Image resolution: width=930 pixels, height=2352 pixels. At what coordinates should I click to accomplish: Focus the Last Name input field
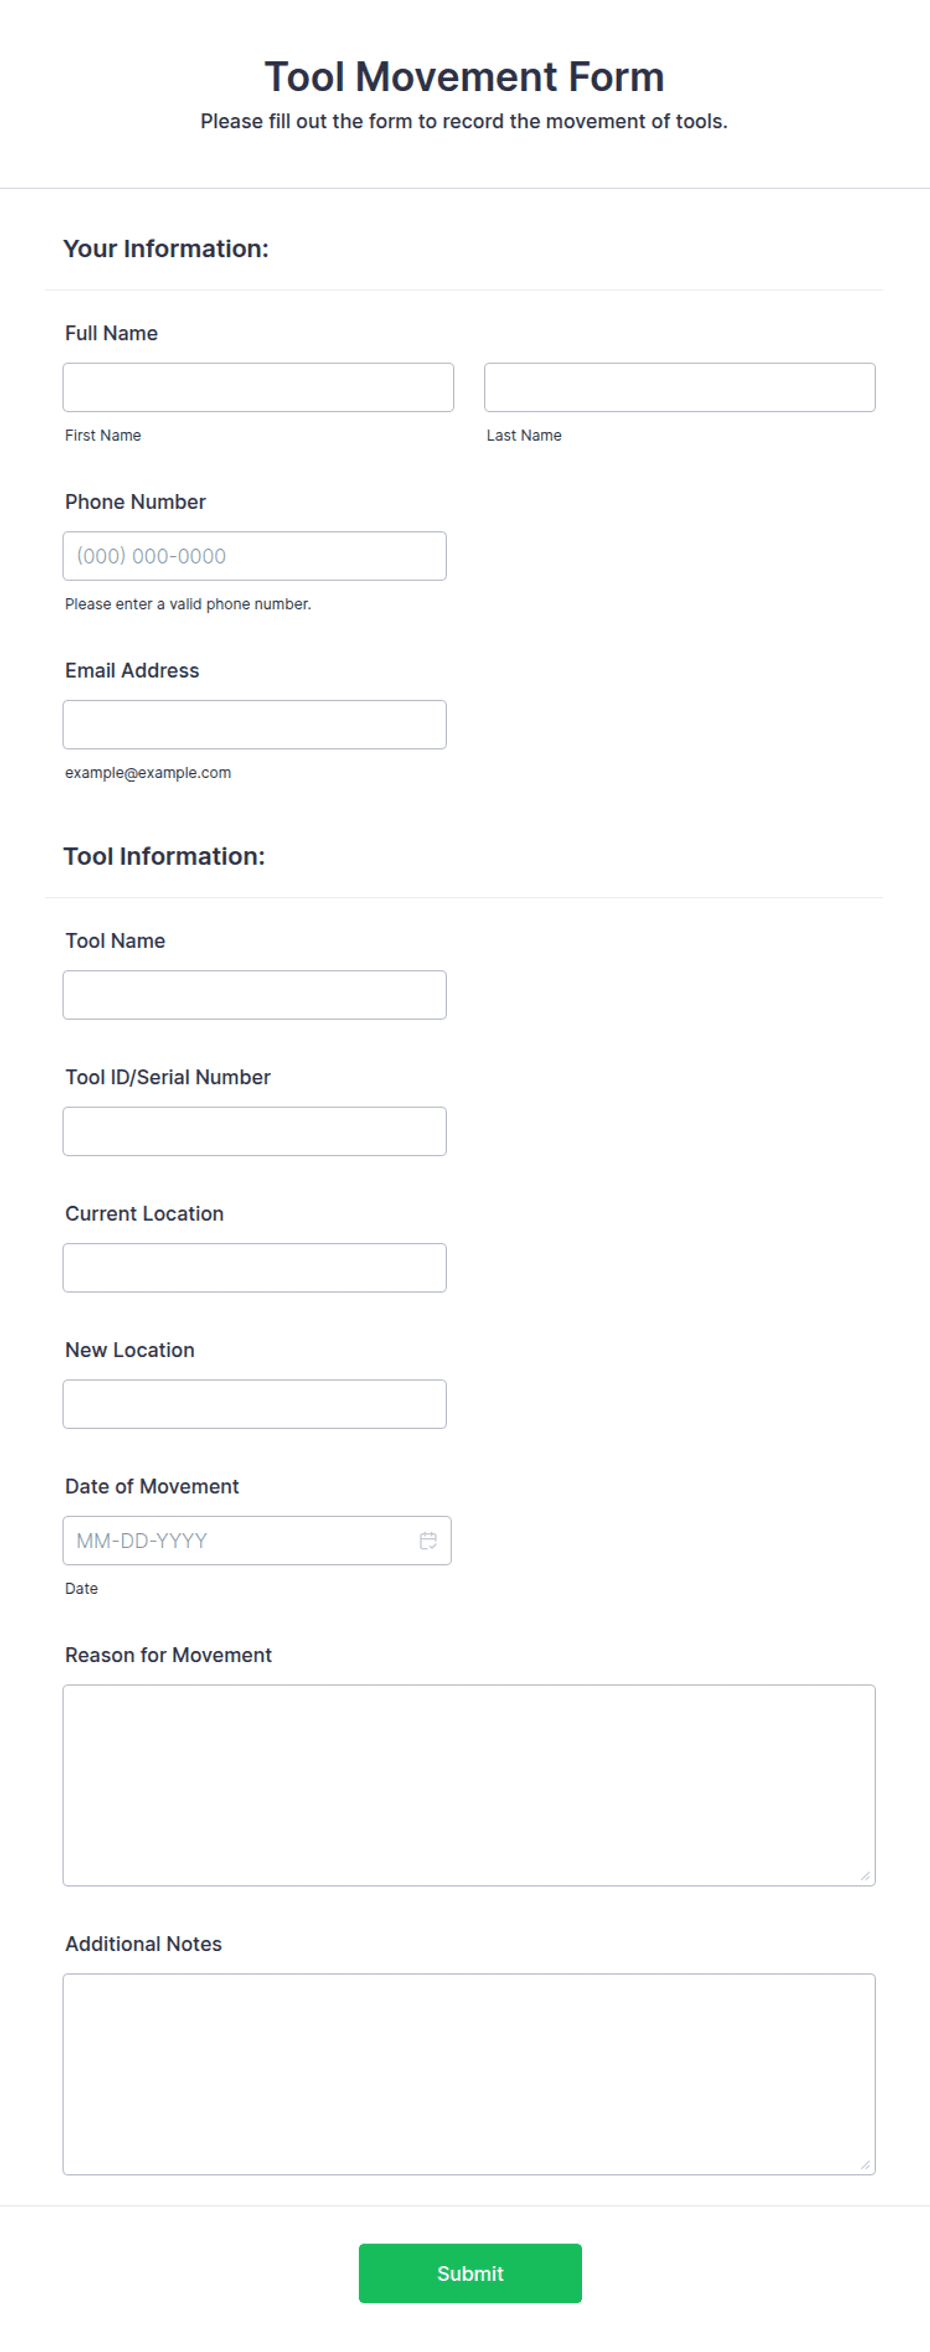pos(680,387)
